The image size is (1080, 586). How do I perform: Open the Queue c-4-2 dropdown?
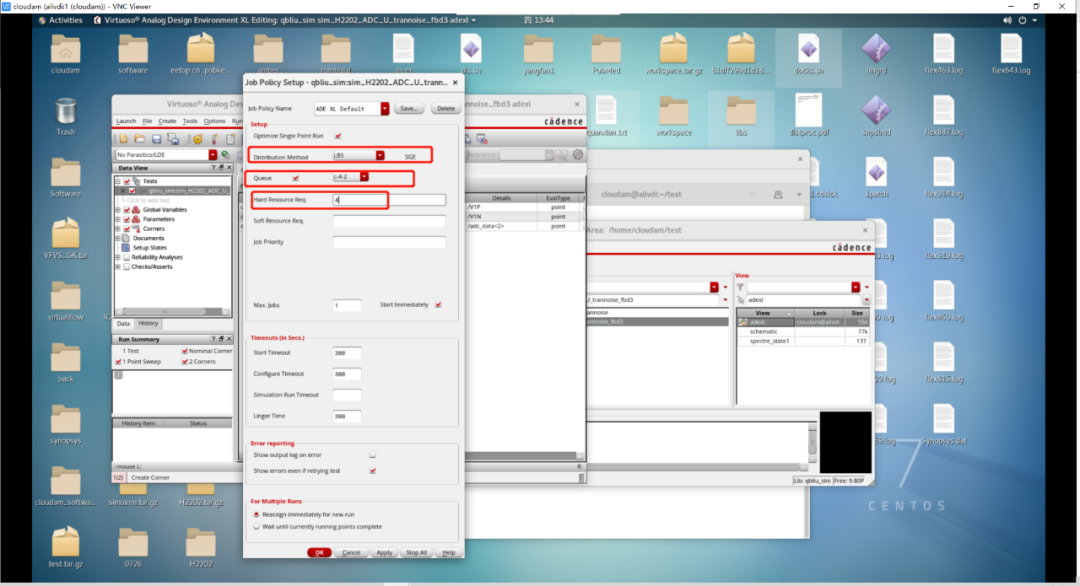(364, 177)
